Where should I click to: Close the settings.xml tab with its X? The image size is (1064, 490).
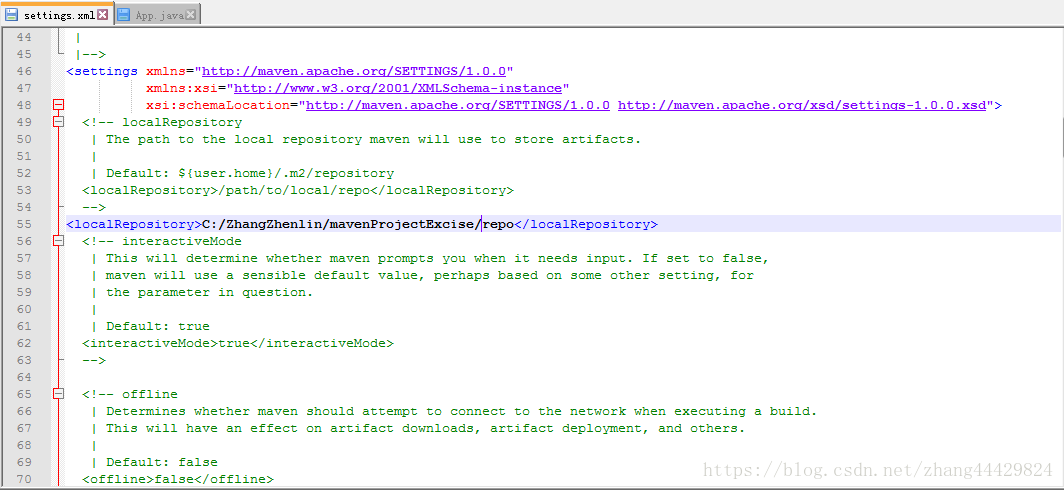click(102, 14)
